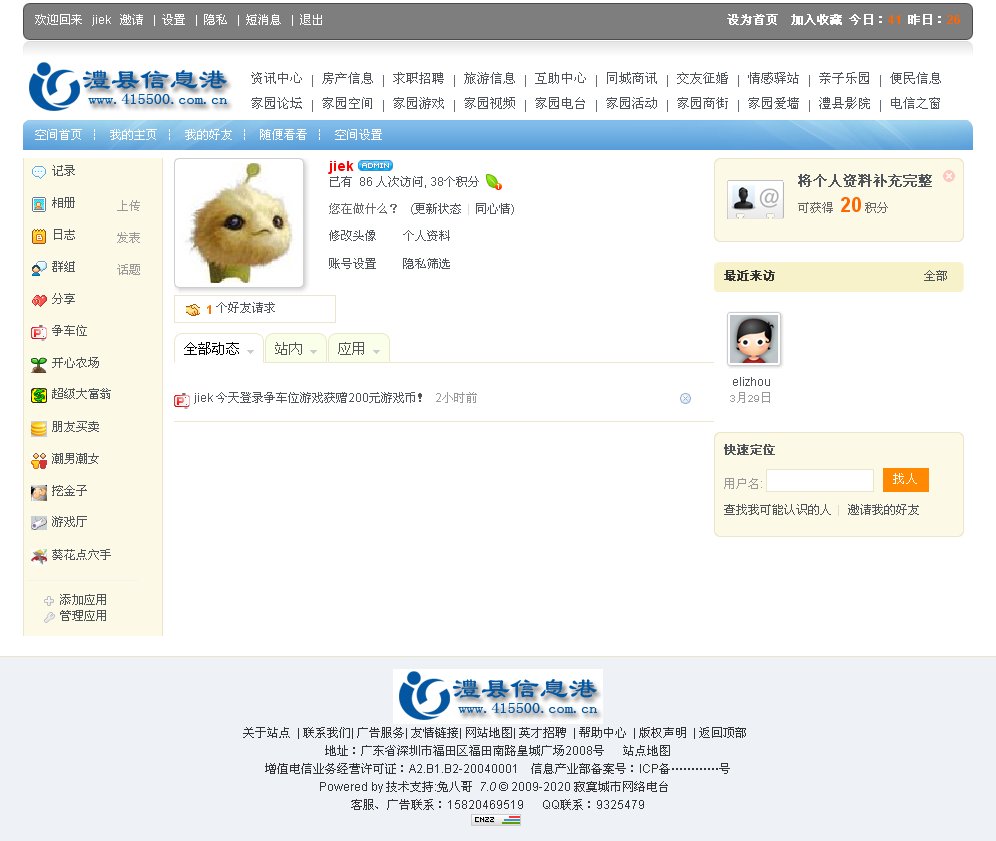Click the 日志 blog icon
The width and height of the screenshot is (996, 841).
(39, 236)
